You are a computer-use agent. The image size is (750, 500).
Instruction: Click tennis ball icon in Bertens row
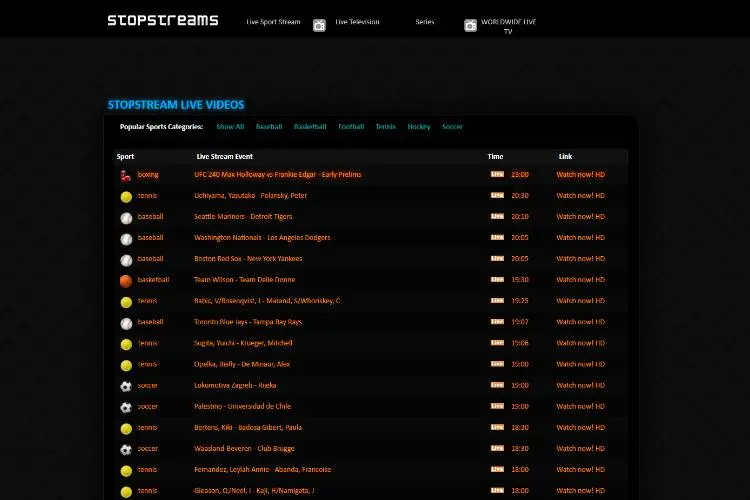click(126, 429)
